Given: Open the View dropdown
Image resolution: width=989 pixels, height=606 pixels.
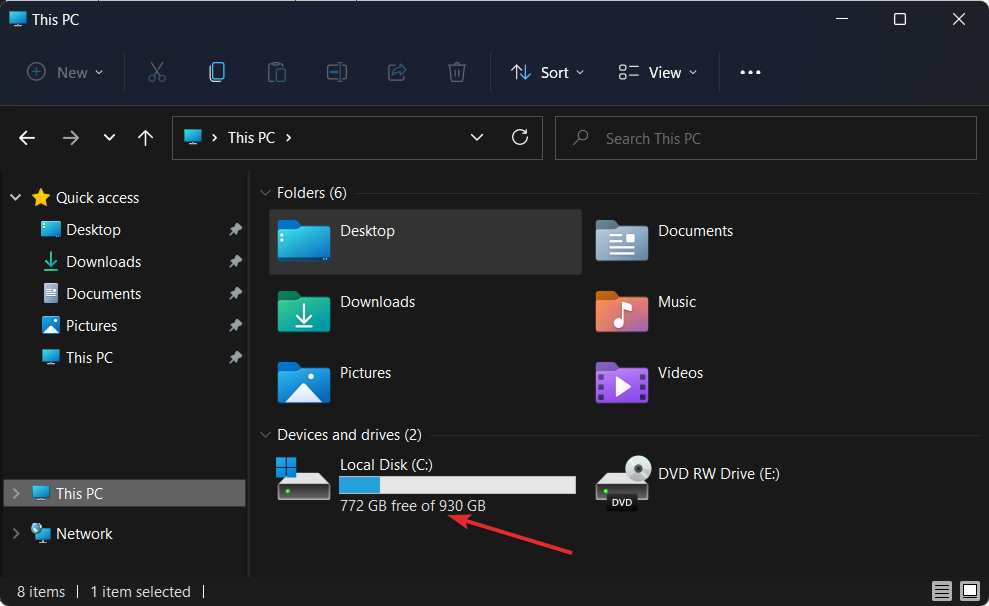Looking at the screenshot, I should click(656, 72).
